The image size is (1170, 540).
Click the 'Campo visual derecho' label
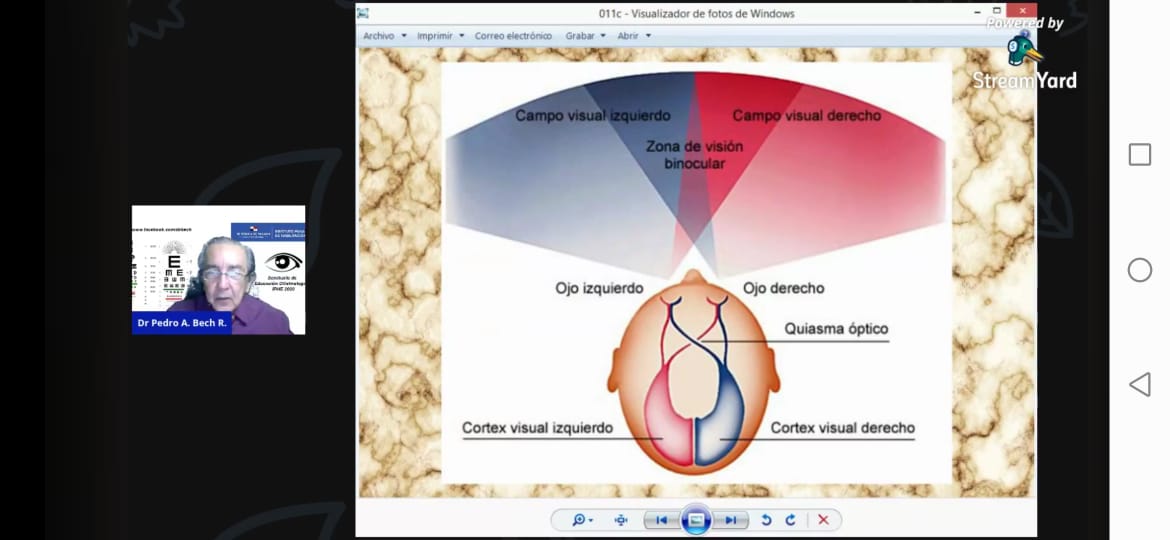coord(807,116)
